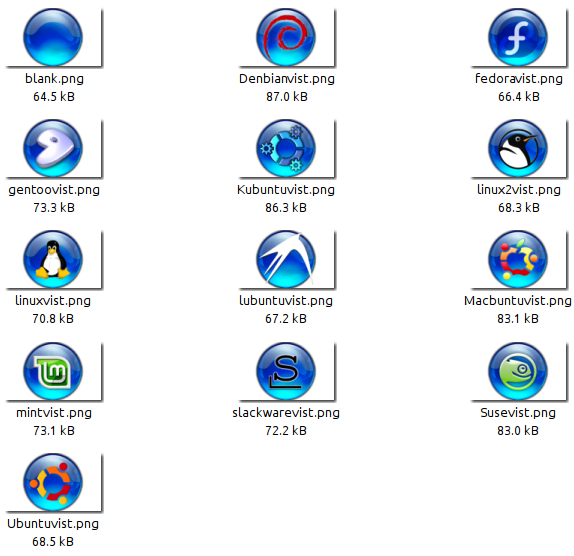Select the 68.5 kB size value
This screenshot has width=574, height=556.
(x=53, y=541)
